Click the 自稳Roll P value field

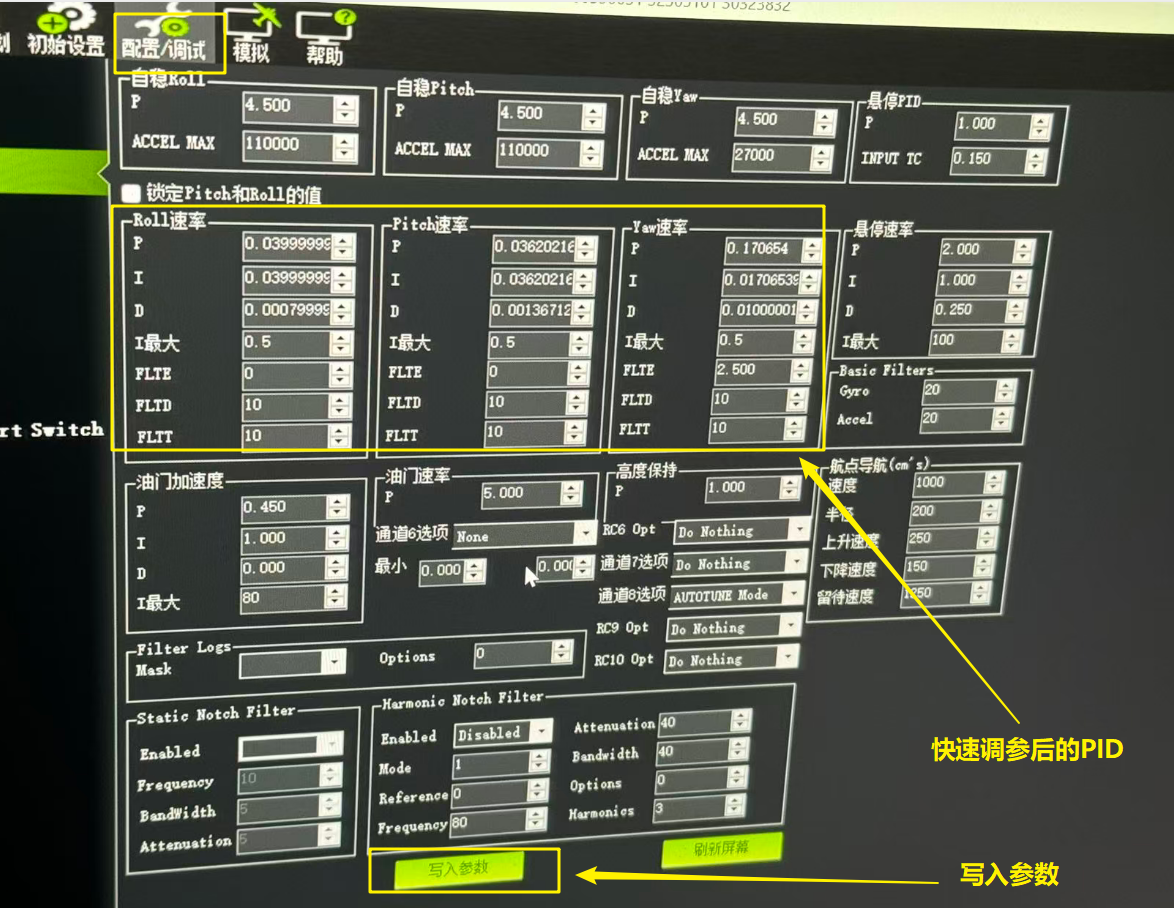coord(287,106)
